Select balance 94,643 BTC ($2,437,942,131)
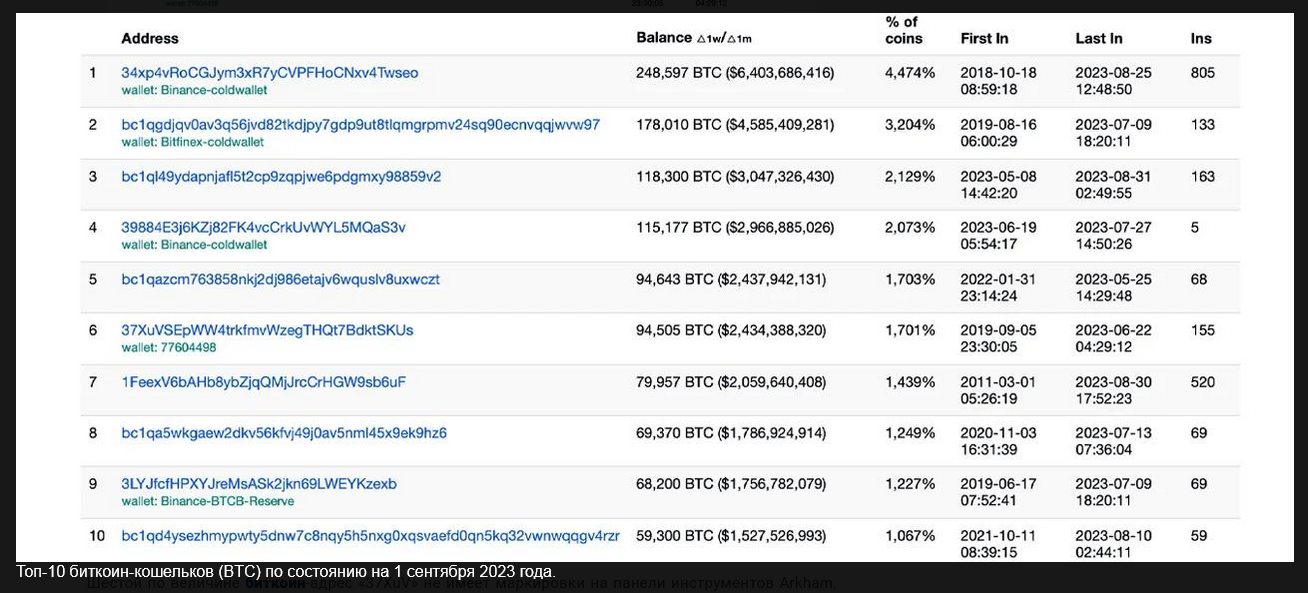Image resolution: width=1308 pixels, height=593 pixels. point(731,279)
